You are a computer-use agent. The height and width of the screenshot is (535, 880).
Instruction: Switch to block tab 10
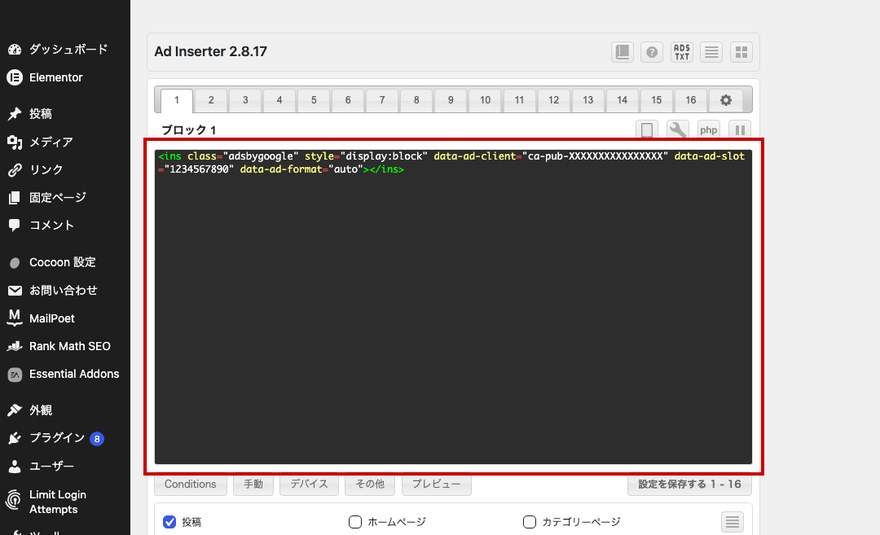pos(485,100)
